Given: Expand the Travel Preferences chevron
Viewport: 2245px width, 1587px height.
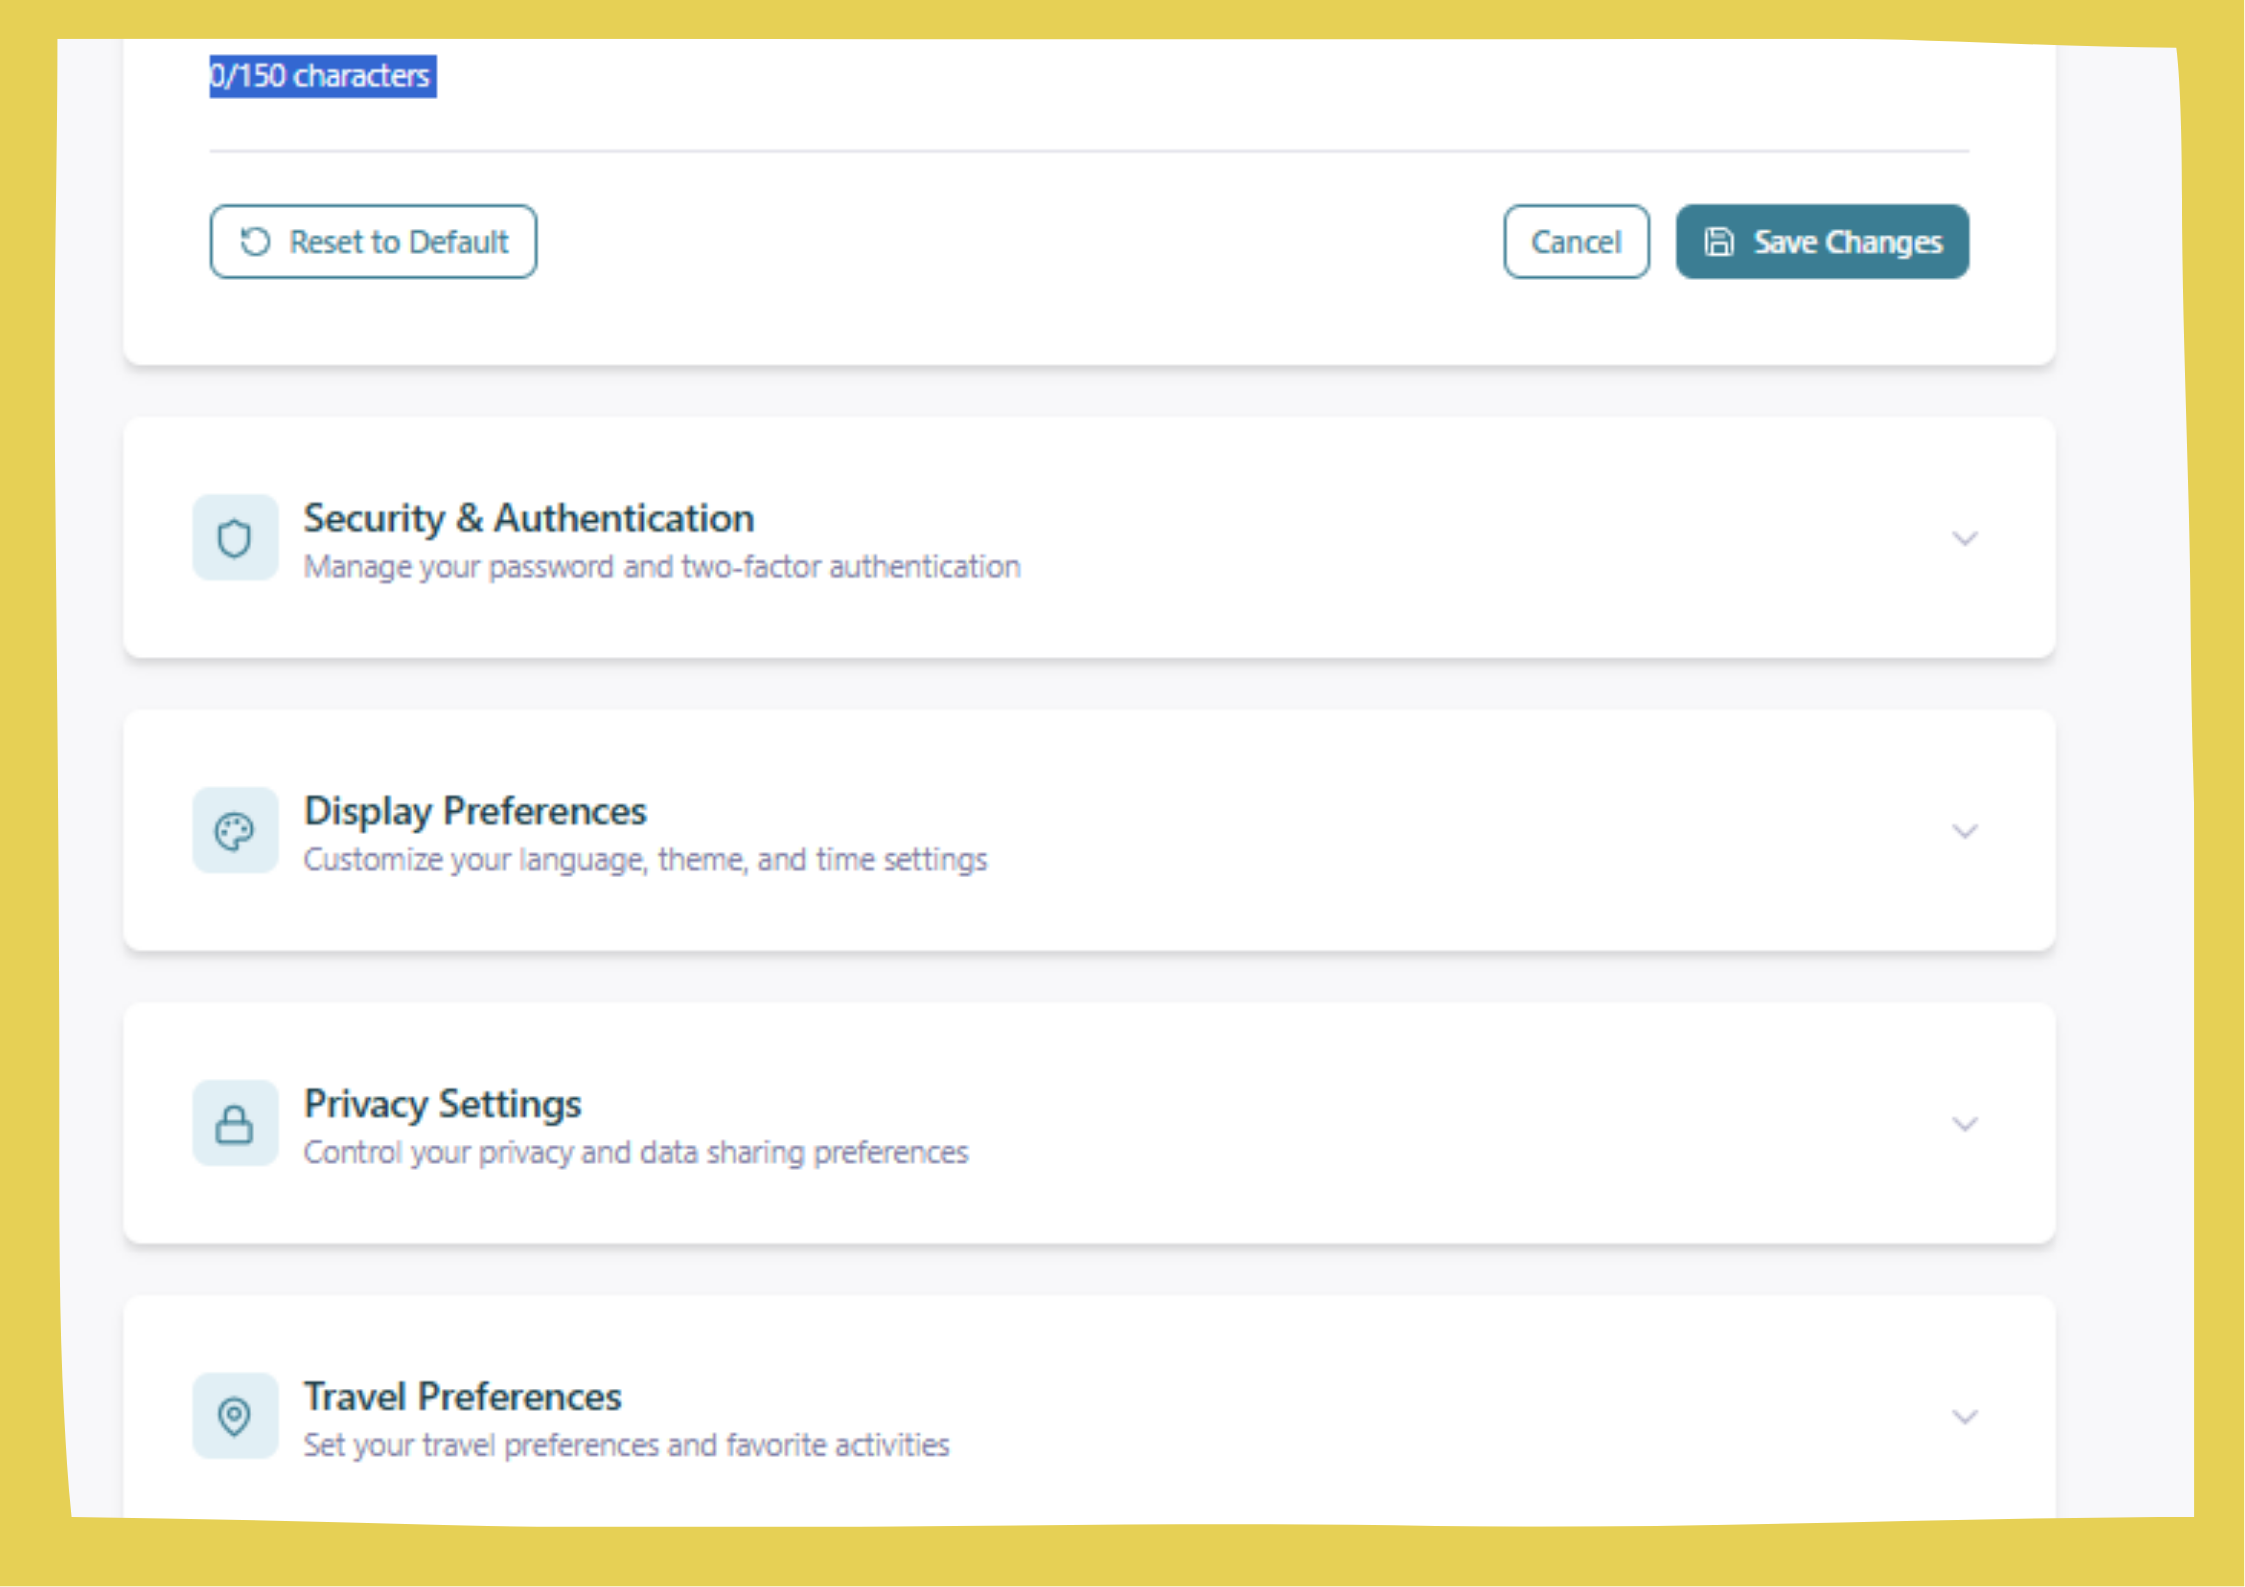Looking at the screenshot, I should pos(1964,1417).
